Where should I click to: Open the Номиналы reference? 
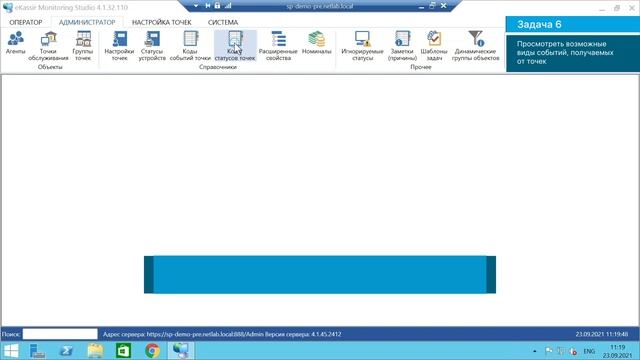pyautogui.click(x=316, y=43)
